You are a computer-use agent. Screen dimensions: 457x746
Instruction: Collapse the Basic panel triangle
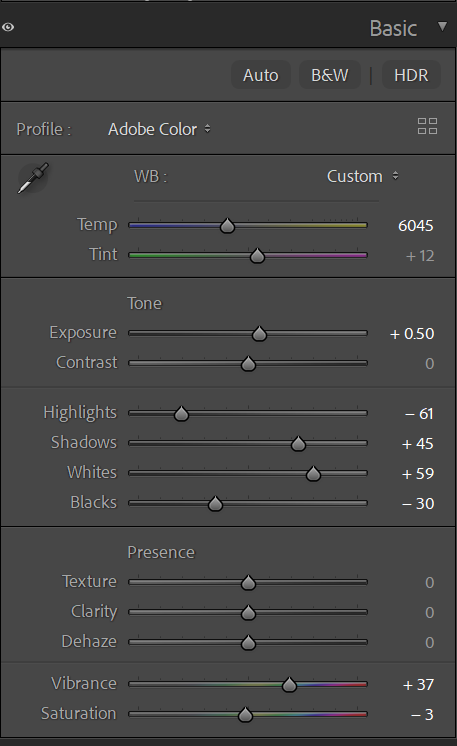coord(442,26)
